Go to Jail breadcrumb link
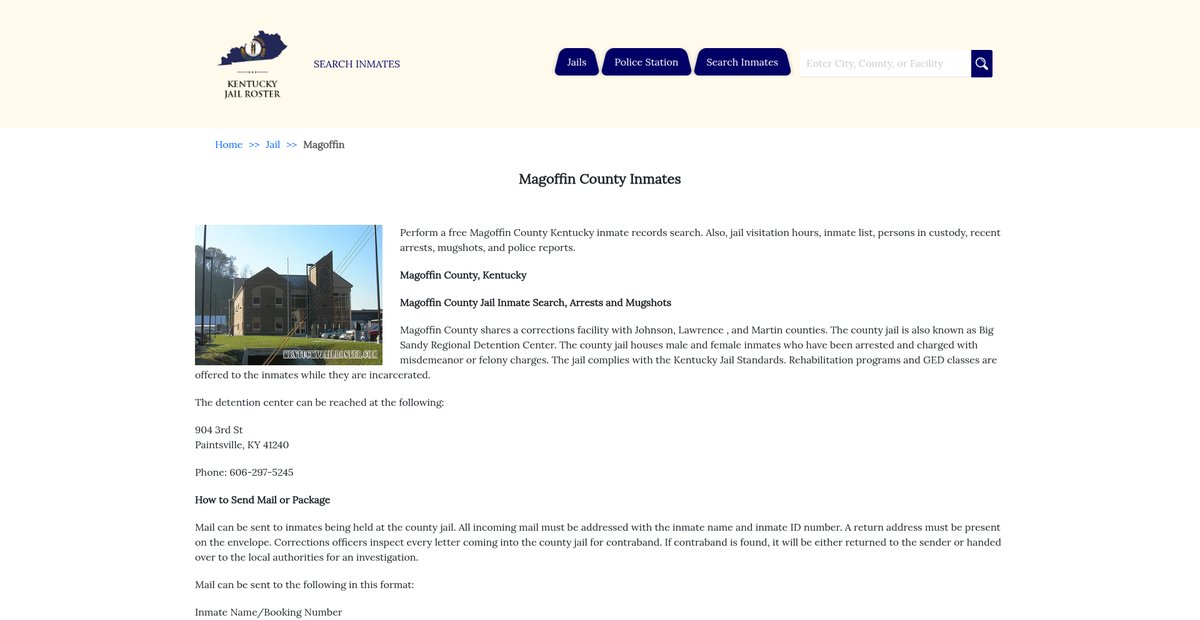 [x=273, y=145]
